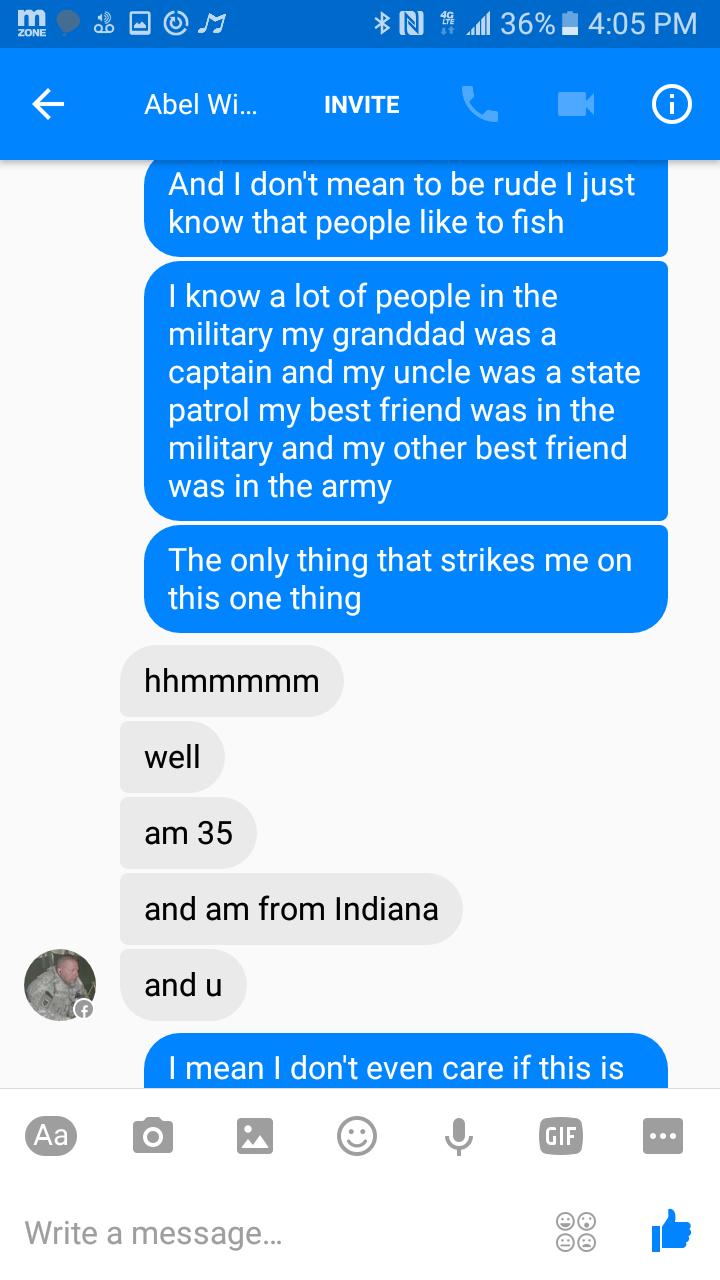
Task: Open the sticker faces icon in message field
Action: point(576,1232)
